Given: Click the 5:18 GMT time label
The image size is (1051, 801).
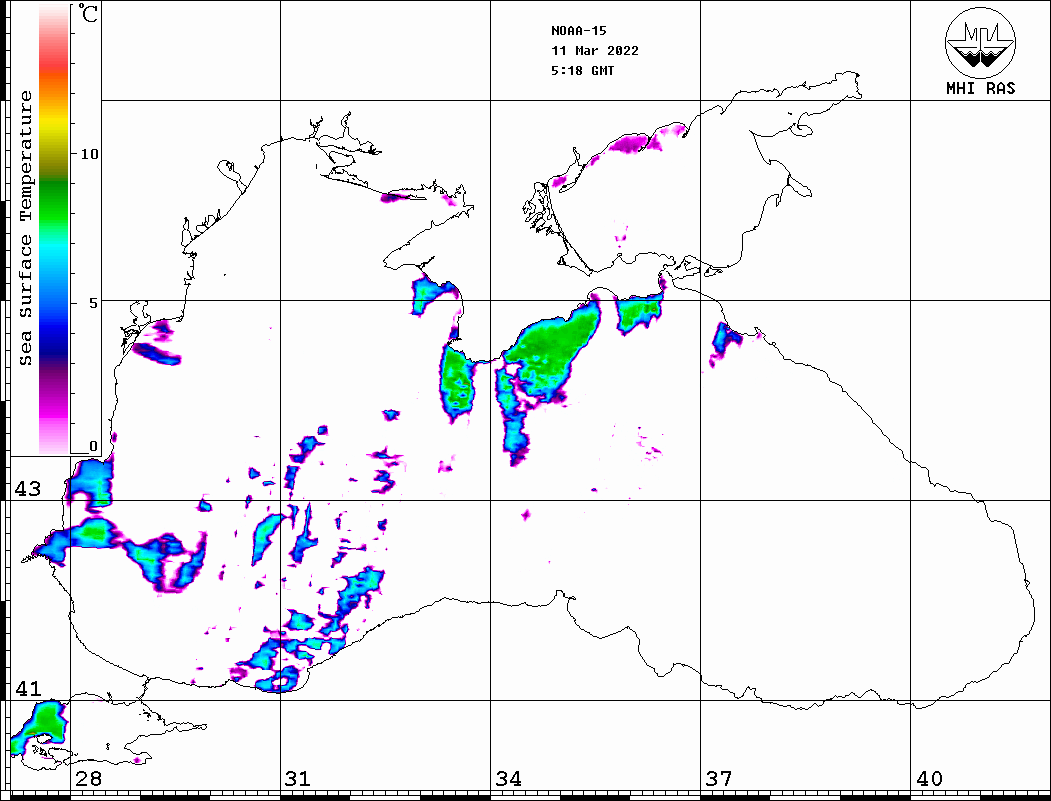Looking at the screenshot, I should tap(582, 71).
